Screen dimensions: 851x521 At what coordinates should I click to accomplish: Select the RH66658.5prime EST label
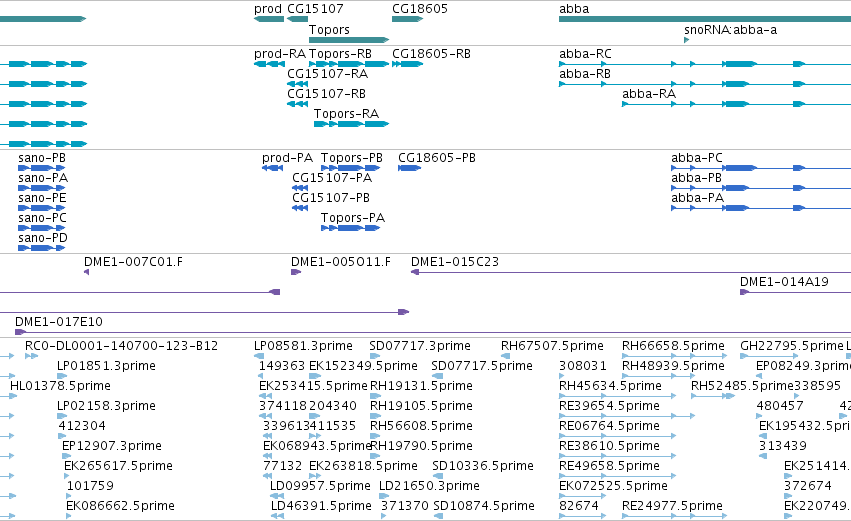674,346
